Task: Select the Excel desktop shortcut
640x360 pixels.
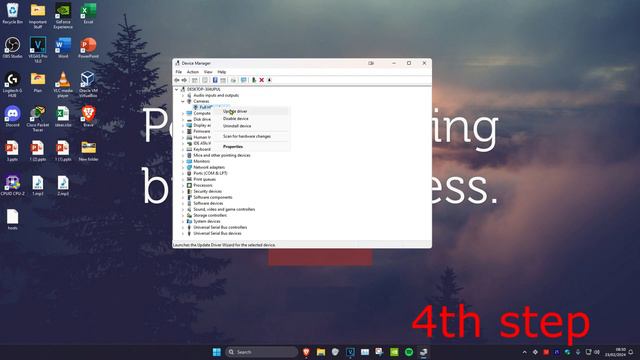Action: pyautogui.click(x=88, y=13)
